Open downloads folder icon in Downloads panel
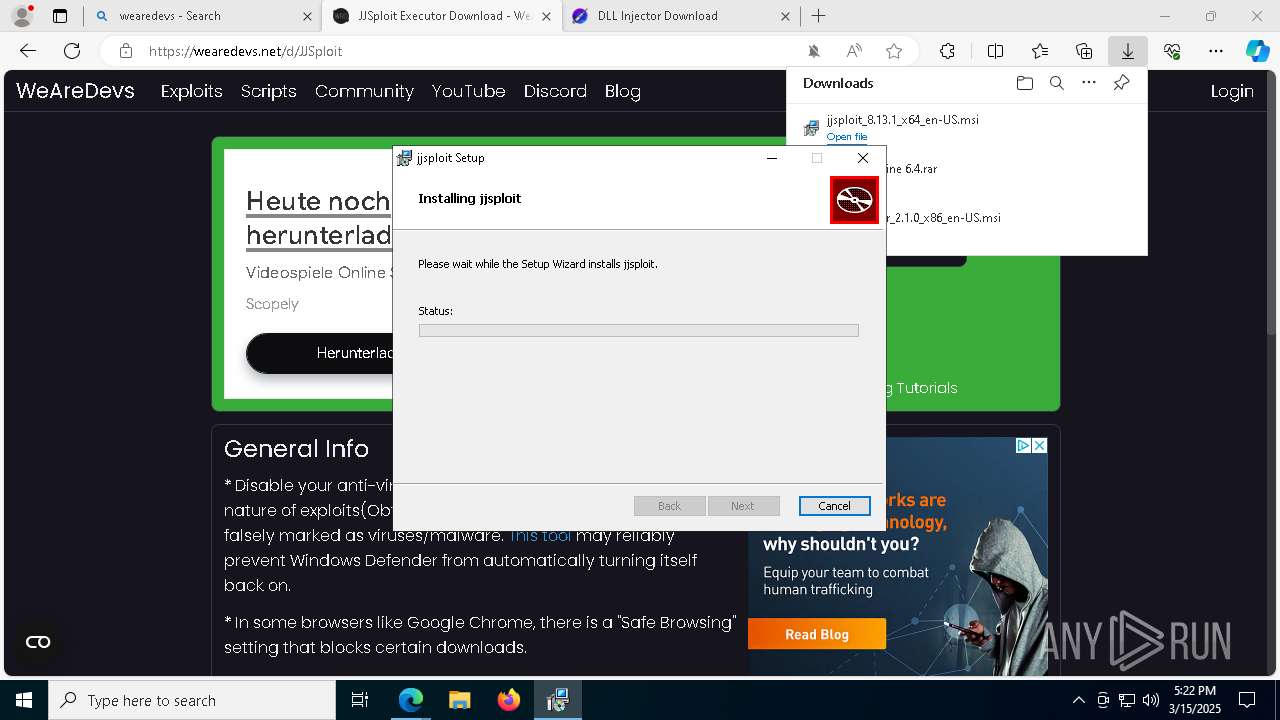This screenshot has width=1280, height=720. click(x=1024, y=83)
